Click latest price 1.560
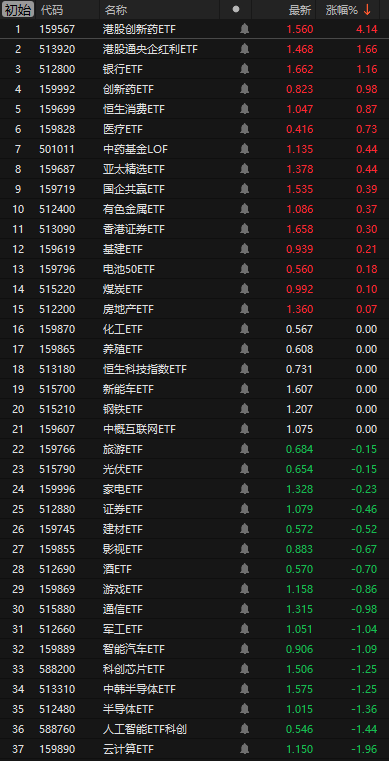The height and width of the screenshot is (761, 389). point(300,29)
